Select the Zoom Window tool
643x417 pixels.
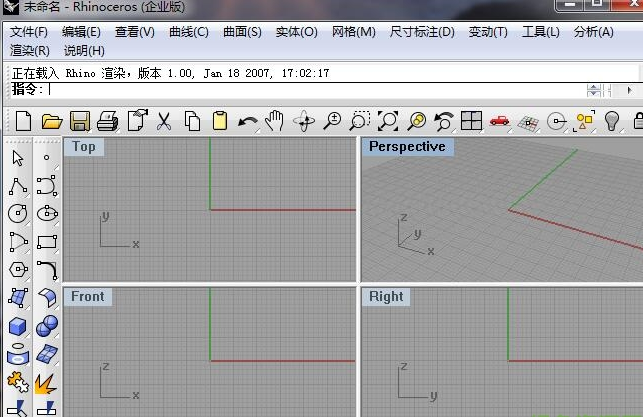[359, 121]
